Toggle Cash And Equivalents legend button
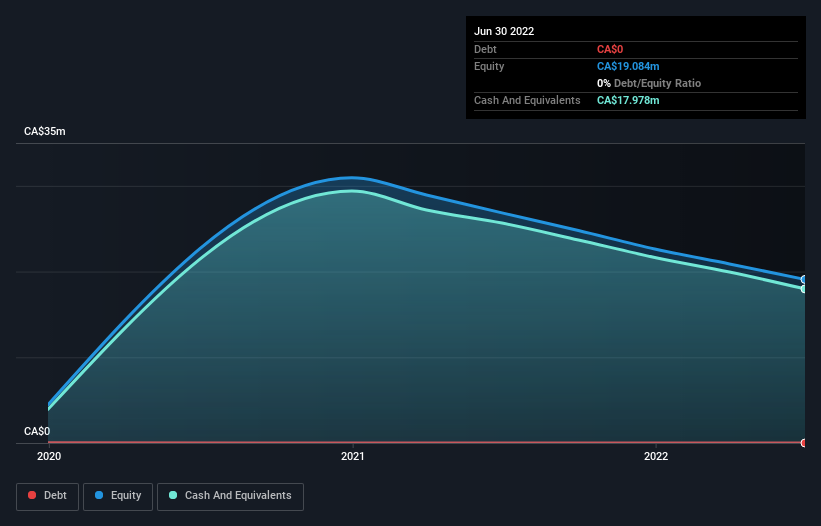821x526 pixels. (x=230, y=496)
